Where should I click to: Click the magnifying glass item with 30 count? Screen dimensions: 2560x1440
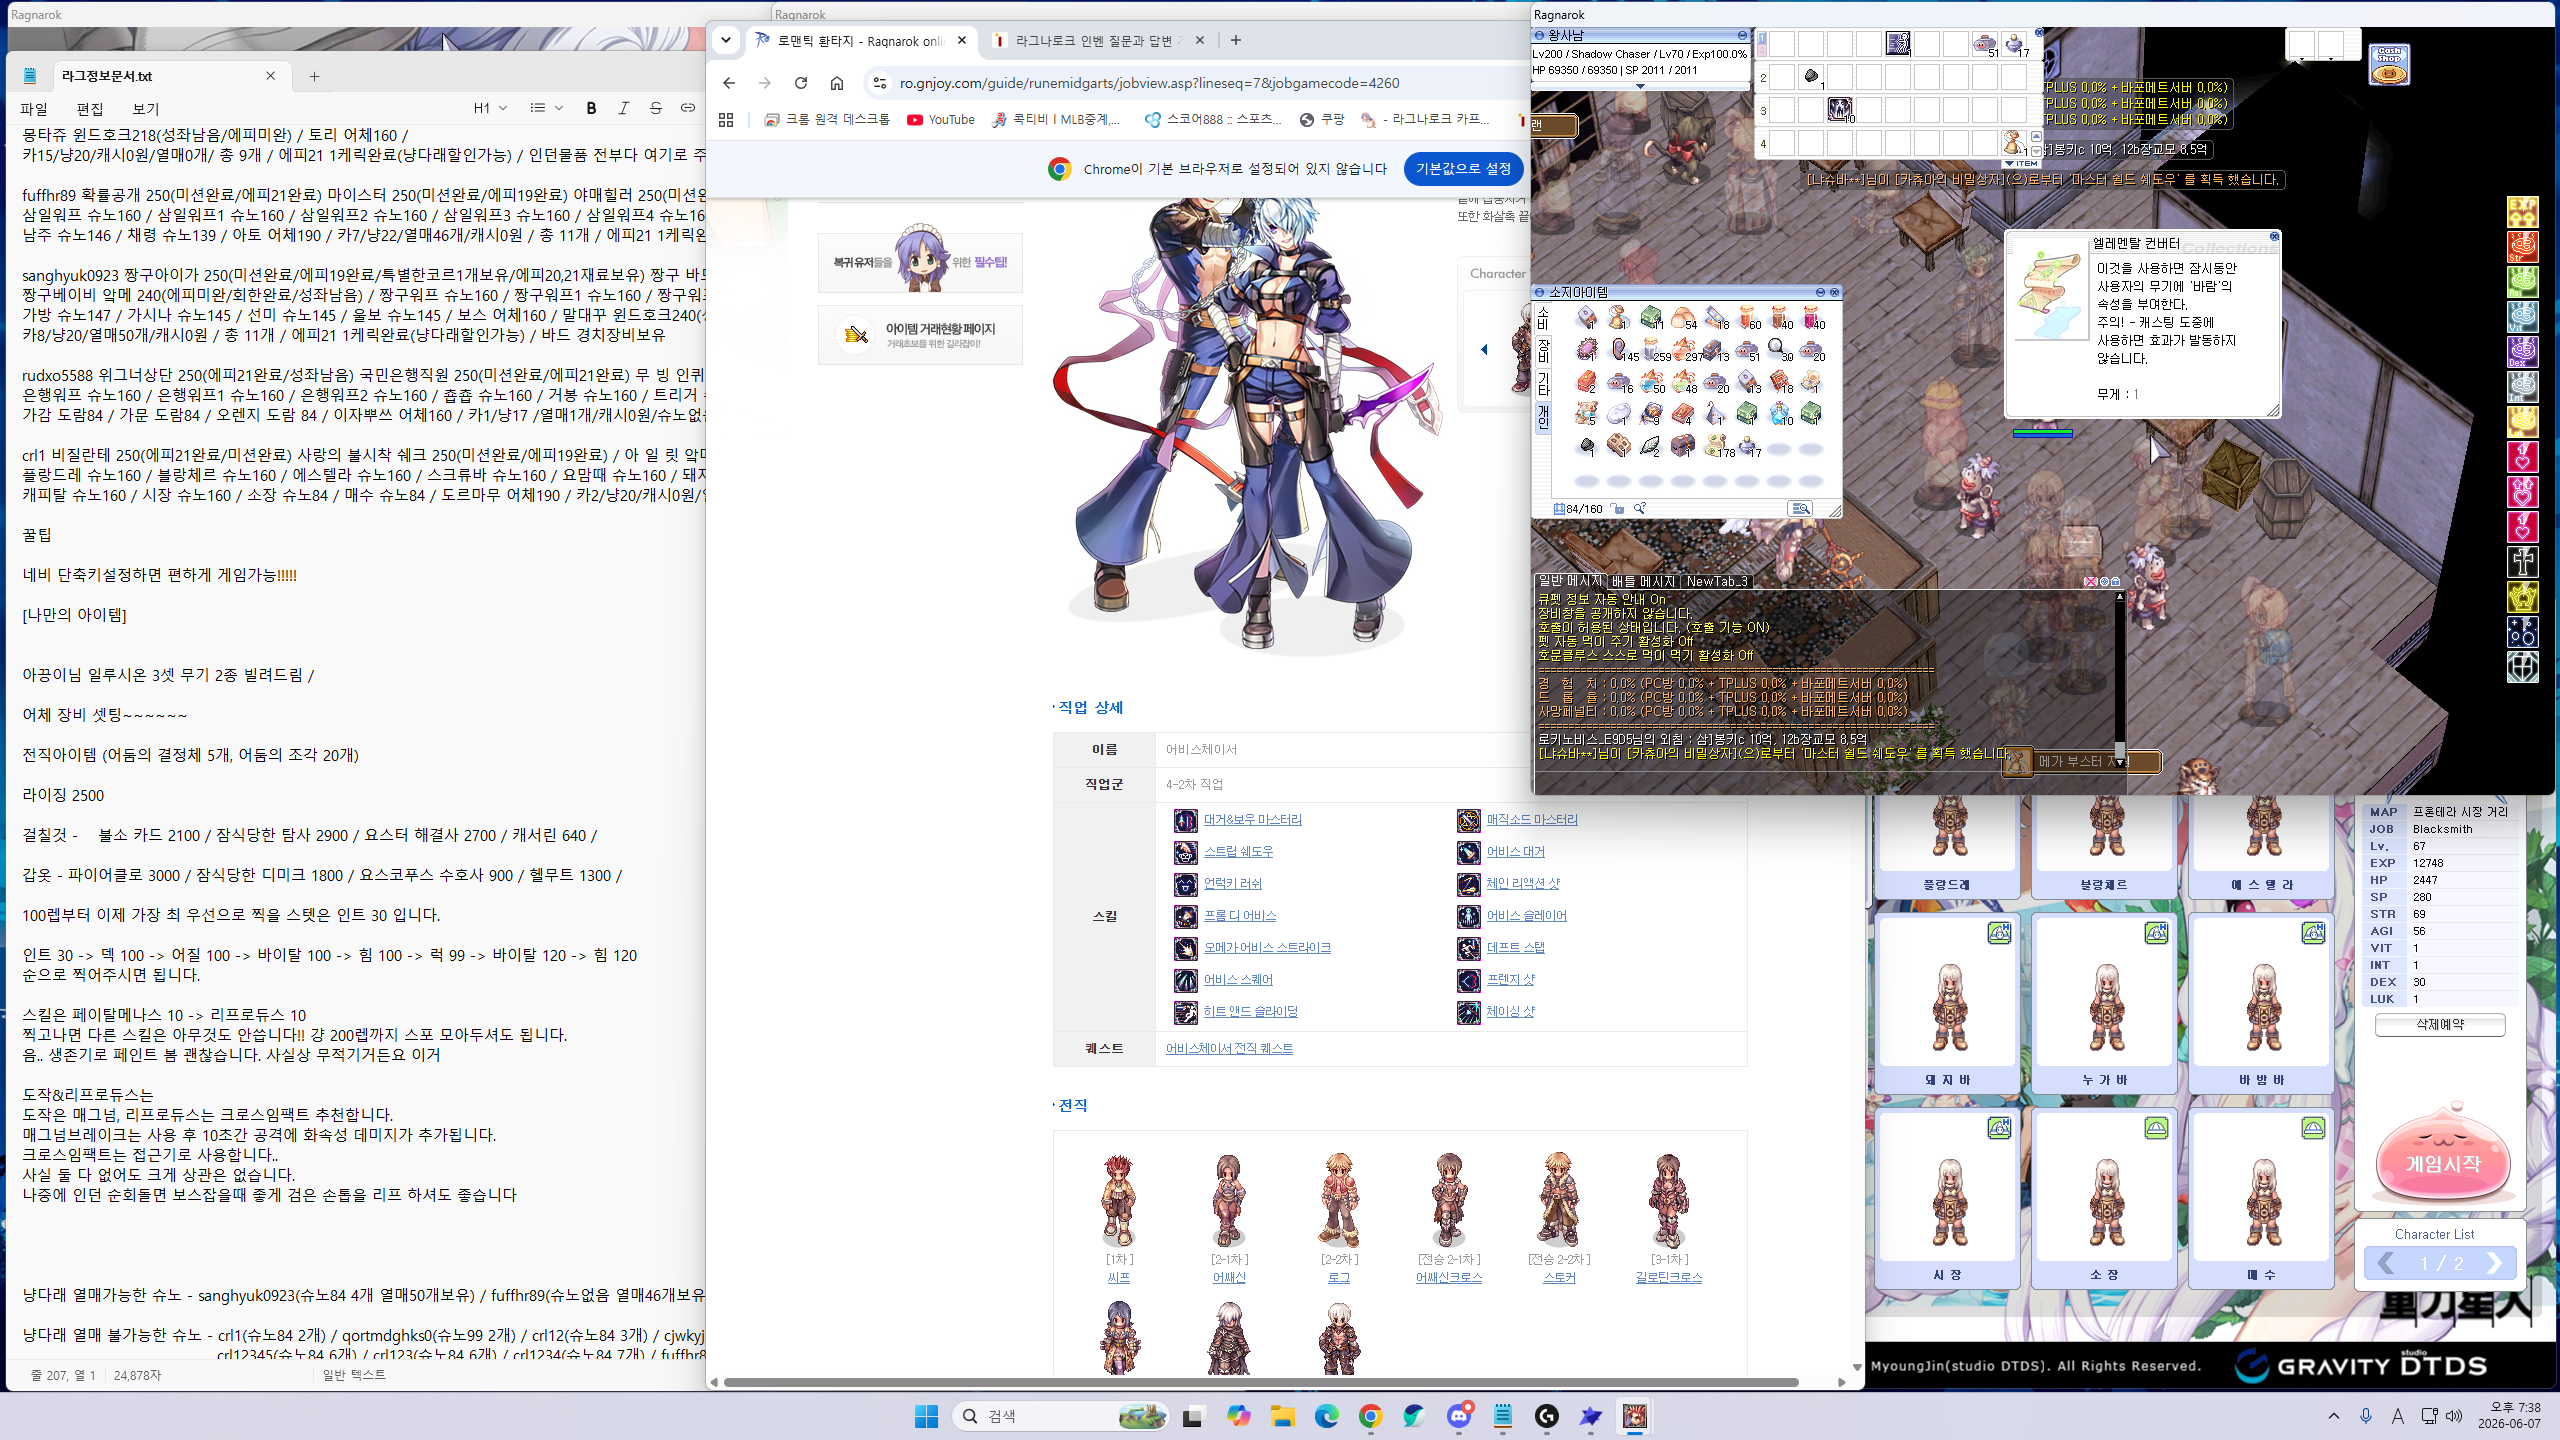(1779, 349)
